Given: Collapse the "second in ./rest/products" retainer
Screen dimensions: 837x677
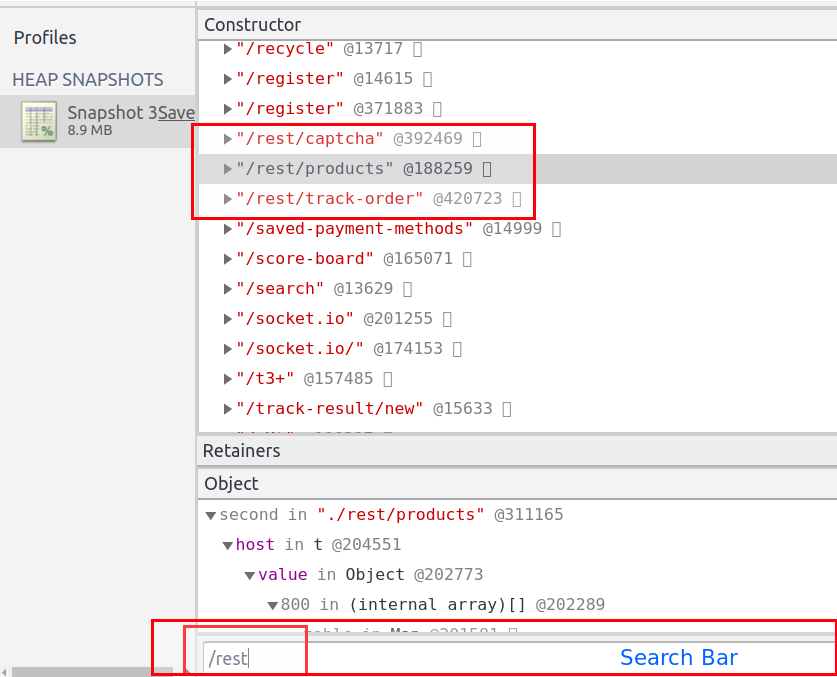Looking at the screenshot, I should (x=210, y=515).
